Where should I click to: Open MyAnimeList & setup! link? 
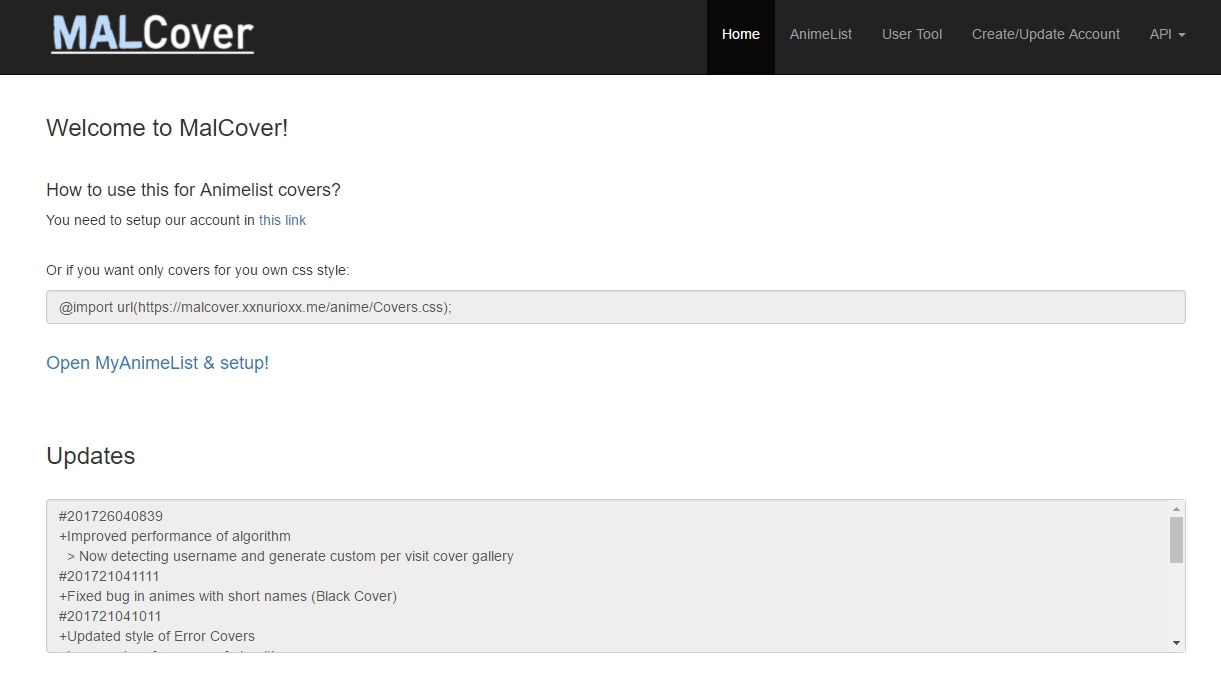pos(157,363)
